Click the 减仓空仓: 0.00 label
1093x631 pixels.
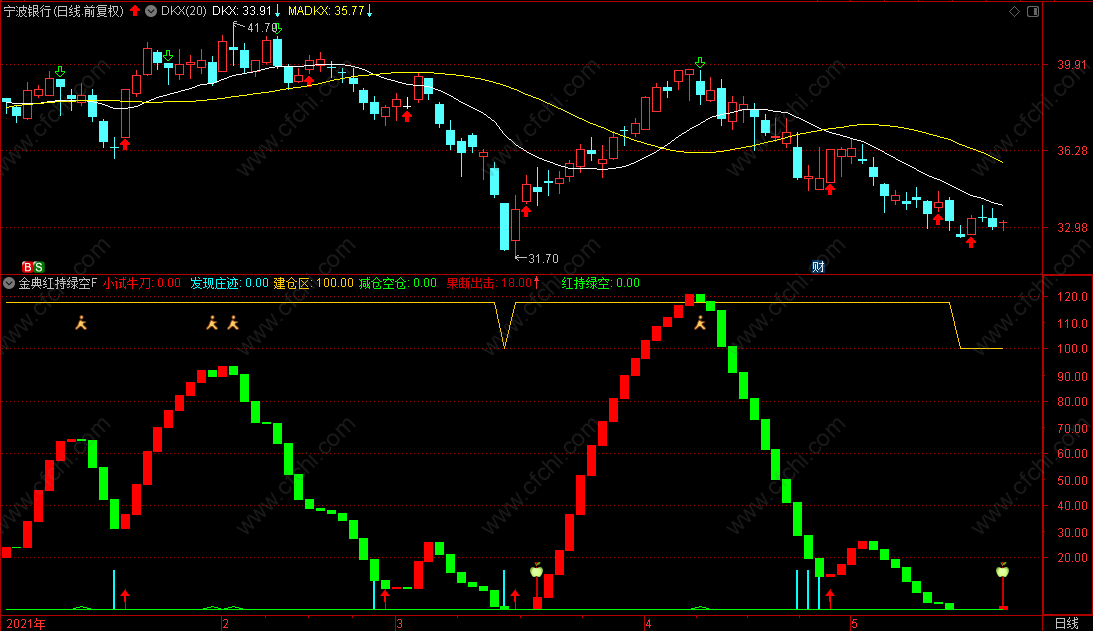[x=398, y=283]
